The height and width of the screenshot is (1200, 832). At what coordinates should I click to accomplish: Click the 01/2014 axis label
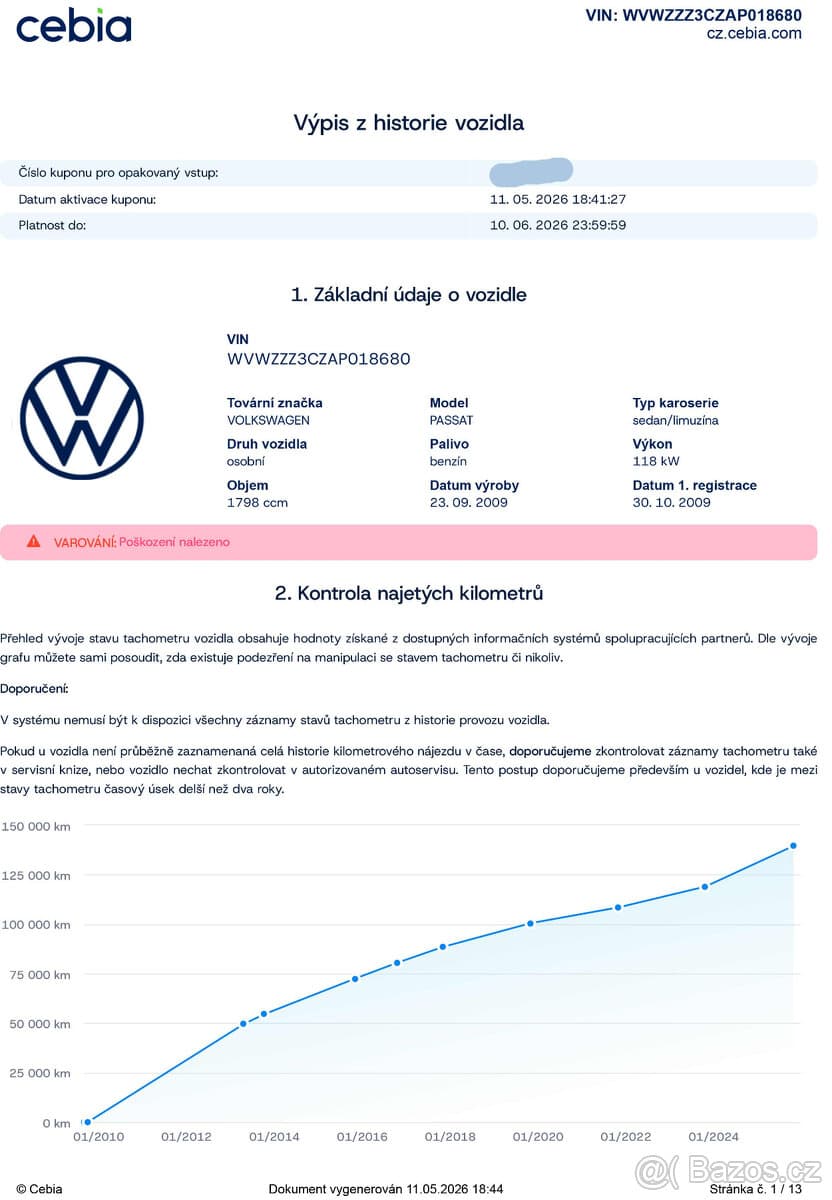tap(274, 1137)
